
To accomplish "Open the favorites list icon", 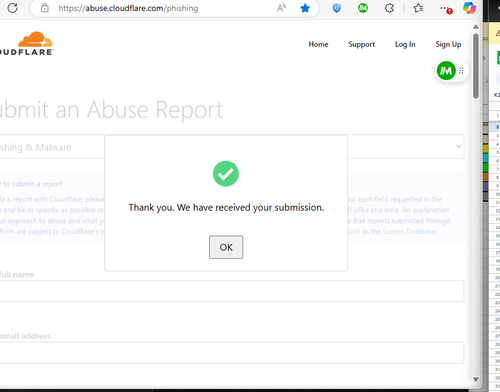I will pyautogui.click(x=418, y=8).
